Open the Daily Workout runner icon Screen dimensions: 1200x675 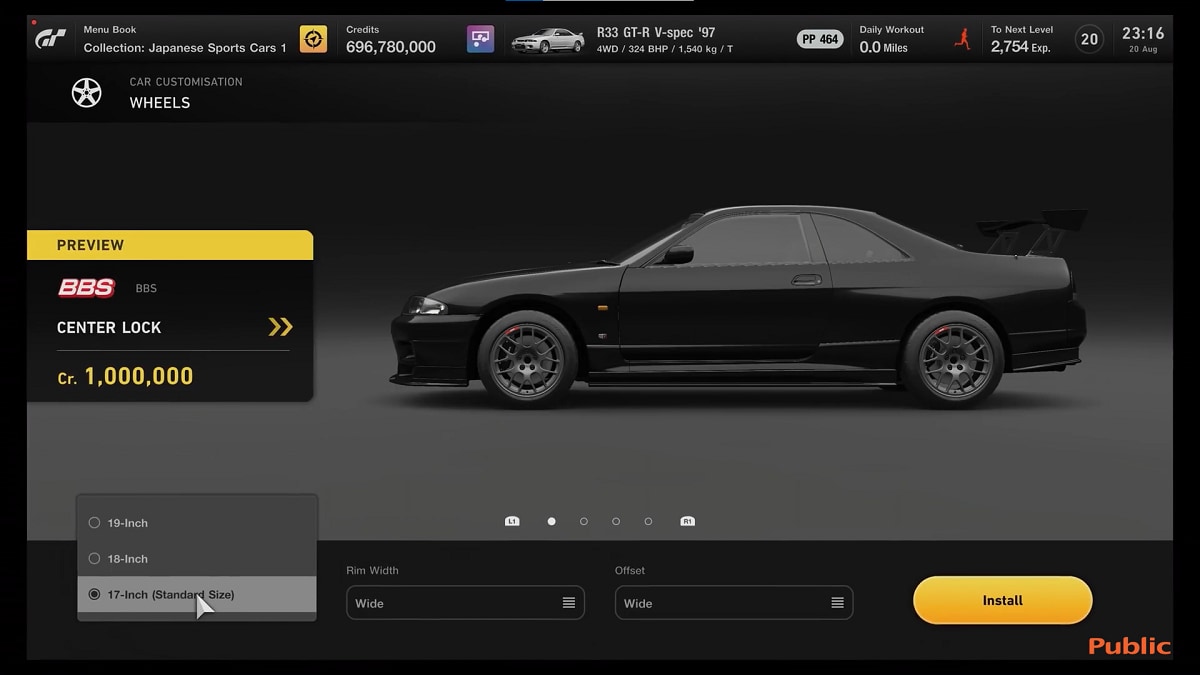click(x=962, y=39)
